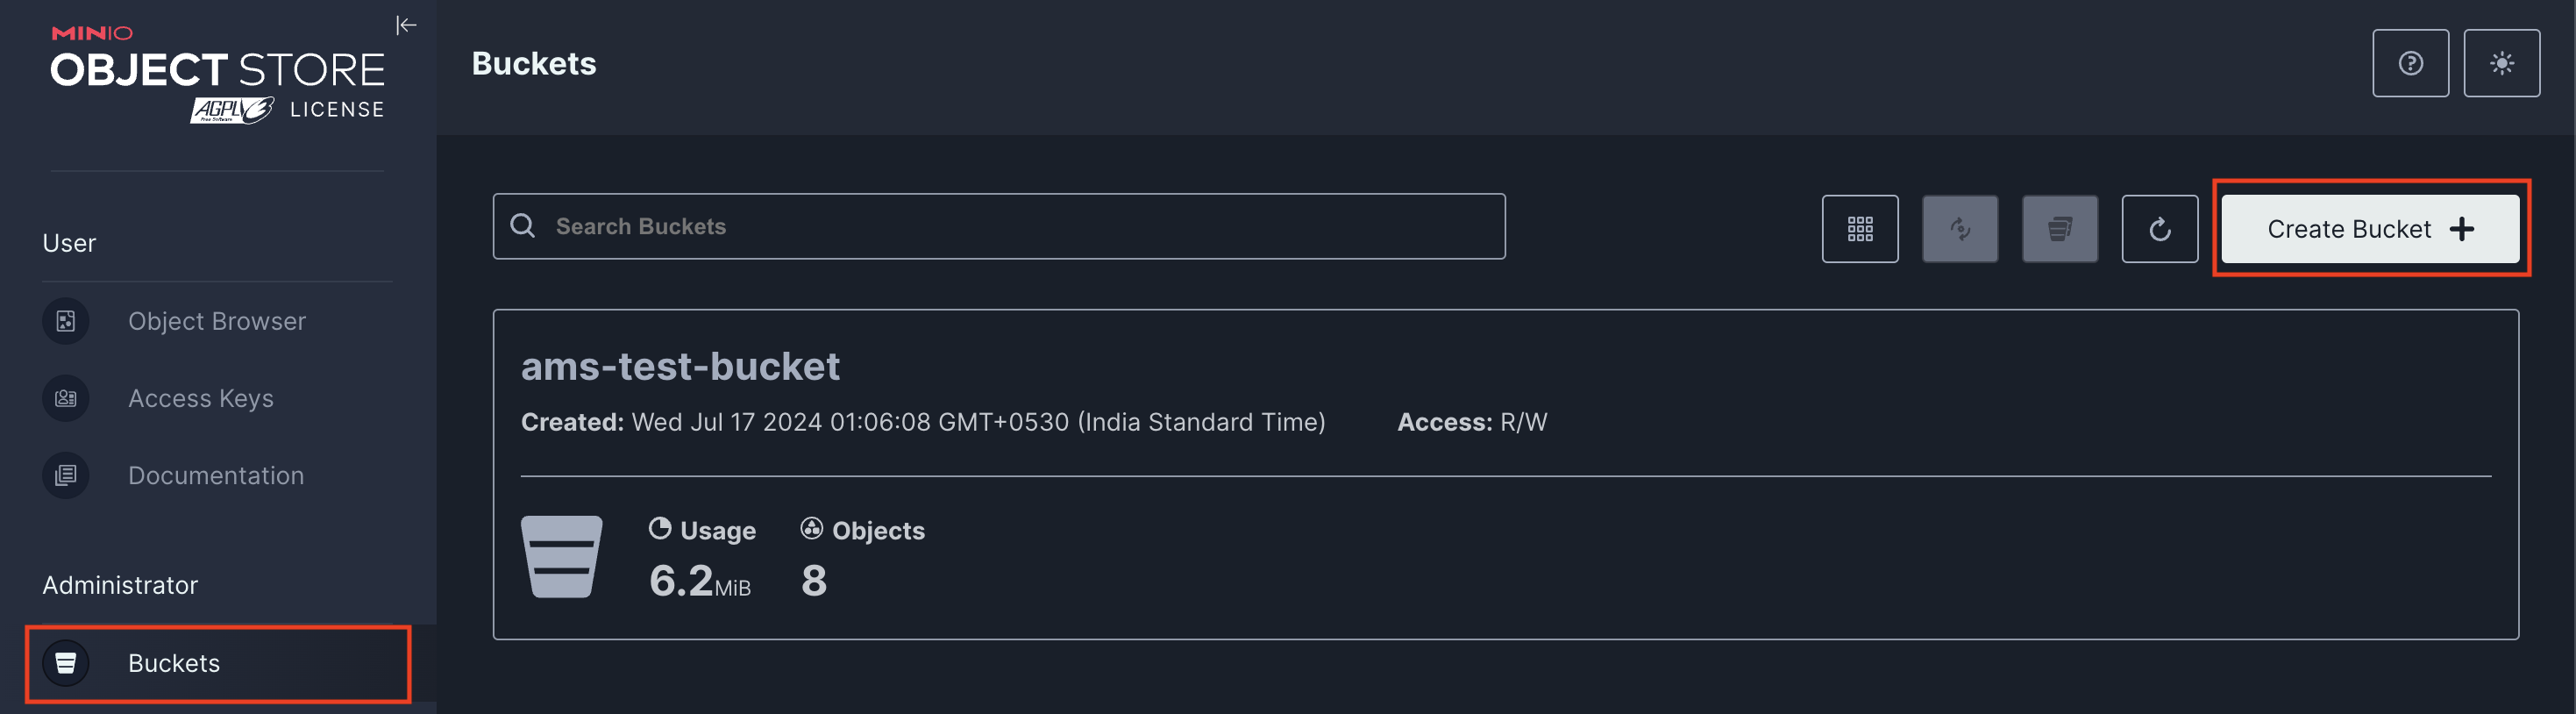Open the Object Browser menu item

point(217,321)
